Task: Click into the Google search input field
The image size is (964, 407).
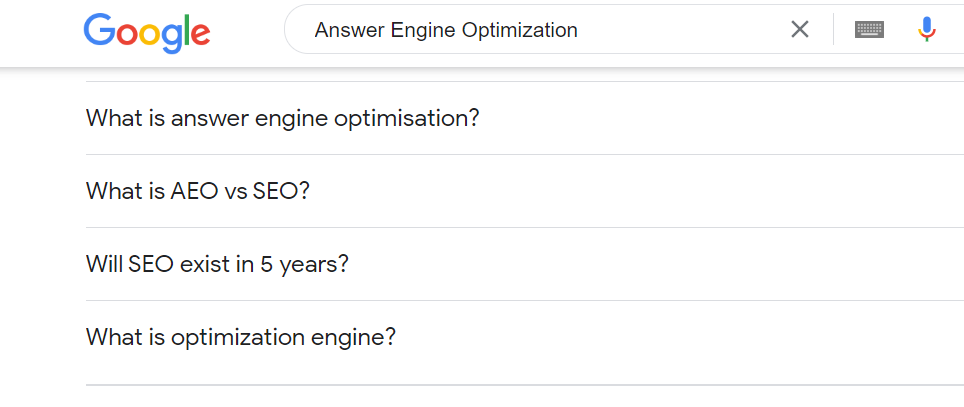Action: (680, 30)
